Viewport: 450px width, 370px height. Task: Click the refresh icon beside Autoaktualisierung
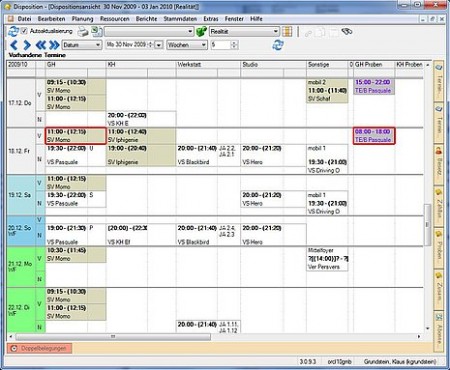(x=13, y=32)
